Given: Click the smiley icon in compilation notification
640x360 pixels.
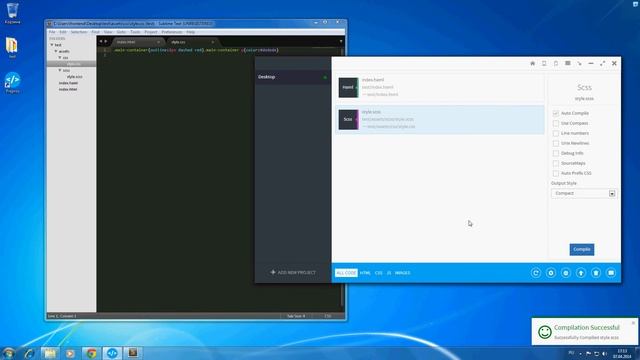Looking at the screenshot, I should pyautogui.click(x=544, y=332).
